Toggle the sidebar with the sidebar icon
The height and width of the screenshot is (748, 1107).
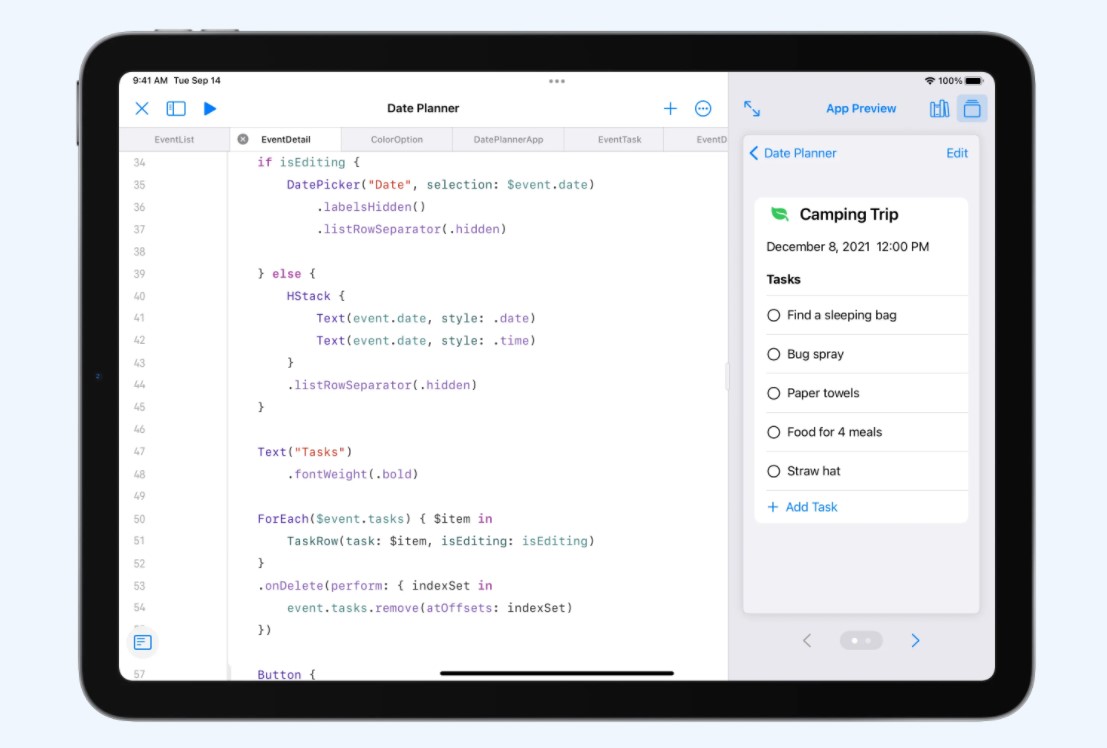tap(174, 108)
